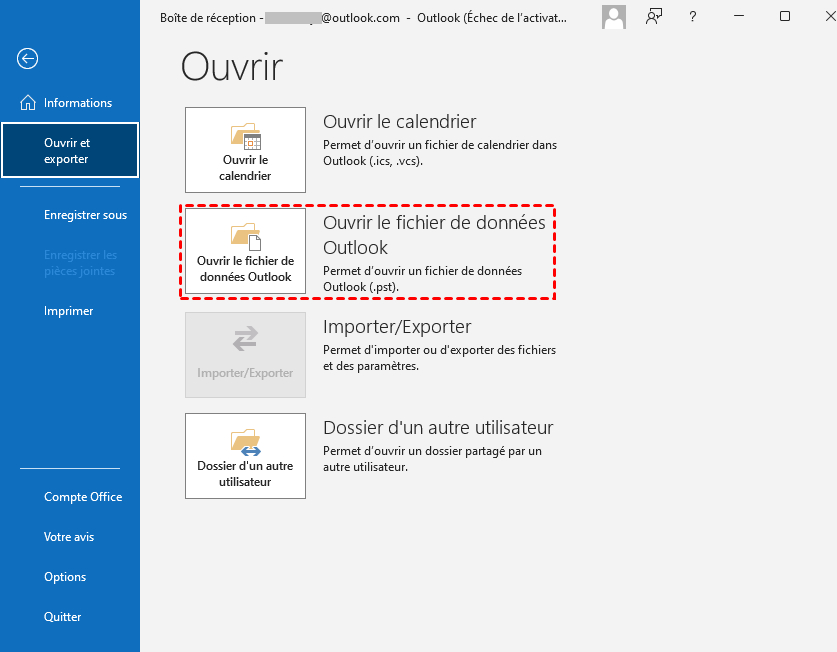Image resolution: width=837 pixels, height=652 pixels.
Task: Click the 'Importer/Exporter' heading text
Action: [x=397, y=326]
